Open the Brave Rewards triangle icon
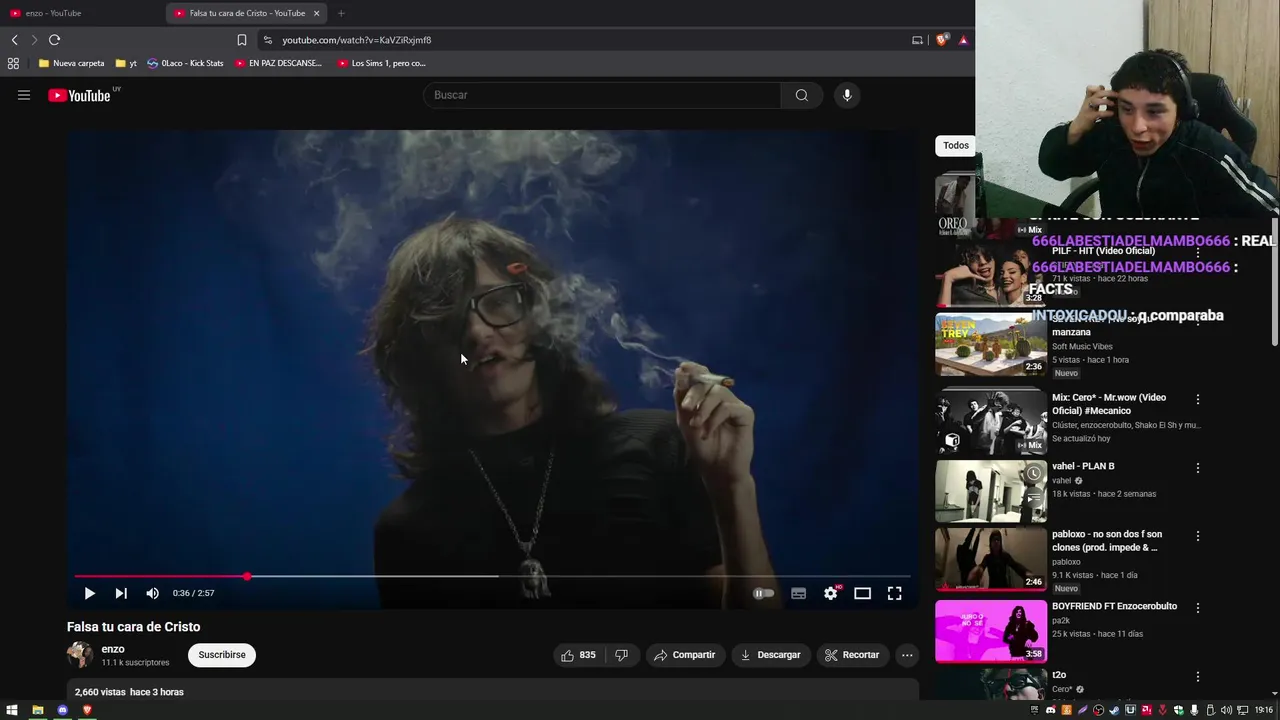1280x720 pixels. click(x=963, y=40)
